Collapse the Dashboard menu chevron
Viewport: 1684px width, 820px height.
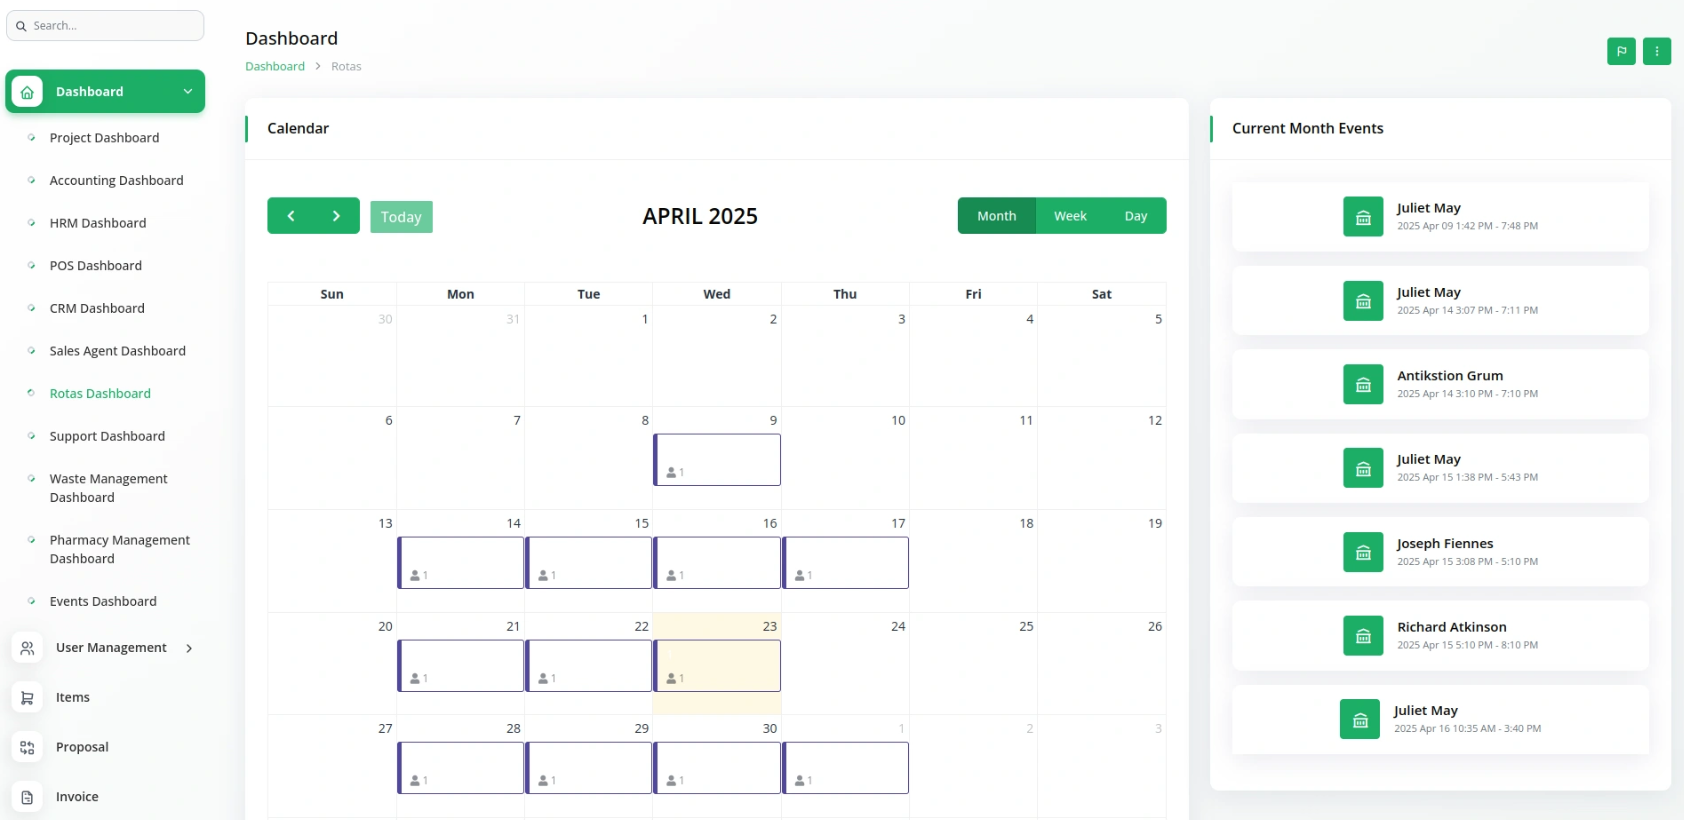[x=187, y=92]
